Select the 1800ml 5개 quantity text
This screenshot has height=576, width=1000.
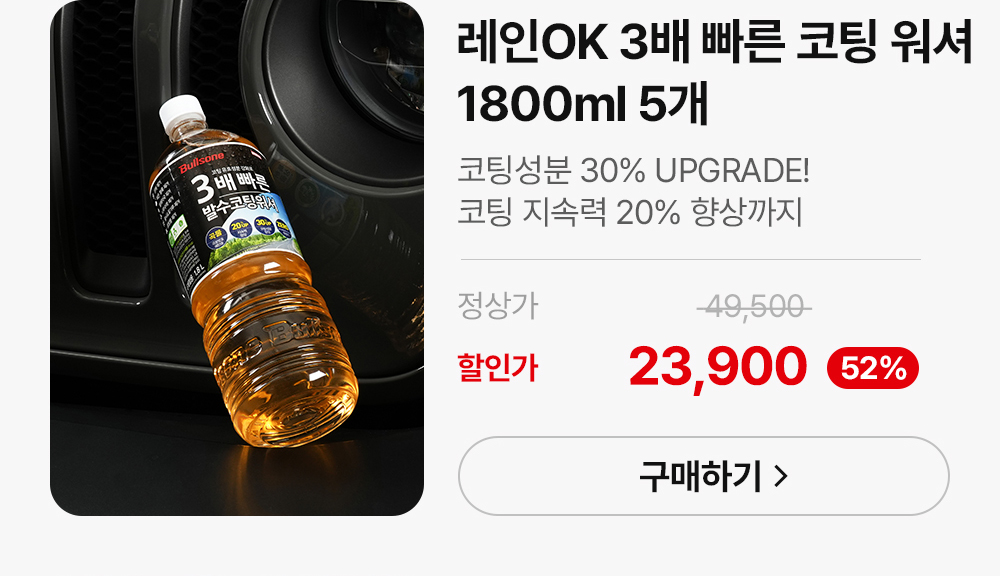pos(582,104)
